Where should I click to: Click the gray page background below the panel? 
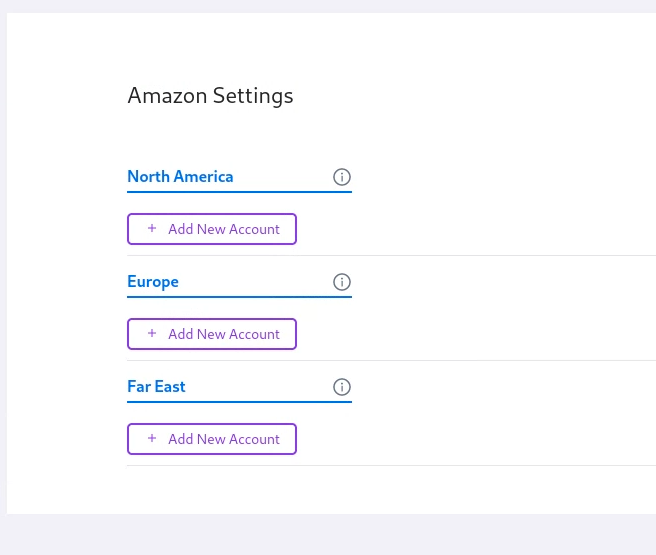(328, 535)
